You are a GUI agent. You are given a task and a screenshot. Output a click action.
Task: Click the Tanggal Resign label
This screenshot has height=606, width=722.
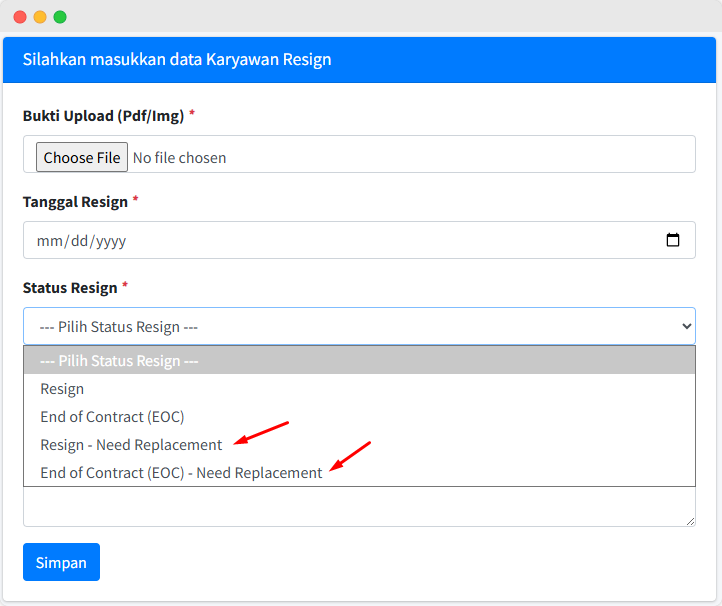pos(76,202)
